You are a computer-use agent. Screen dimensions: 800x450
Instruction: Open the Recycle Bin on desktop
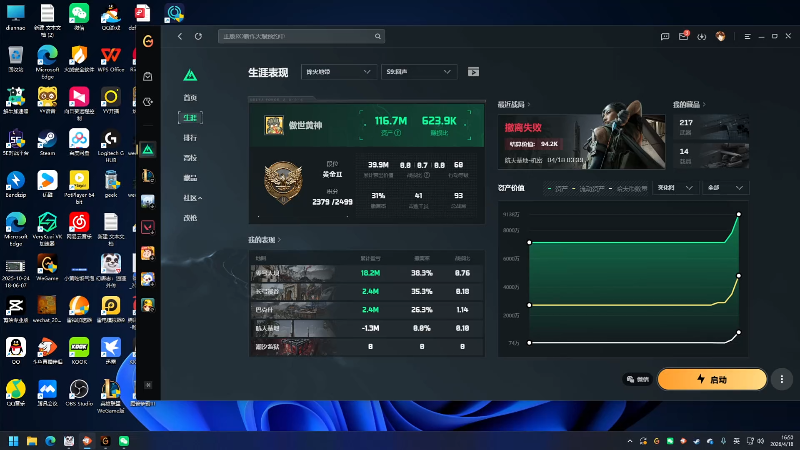click(15, 59)
